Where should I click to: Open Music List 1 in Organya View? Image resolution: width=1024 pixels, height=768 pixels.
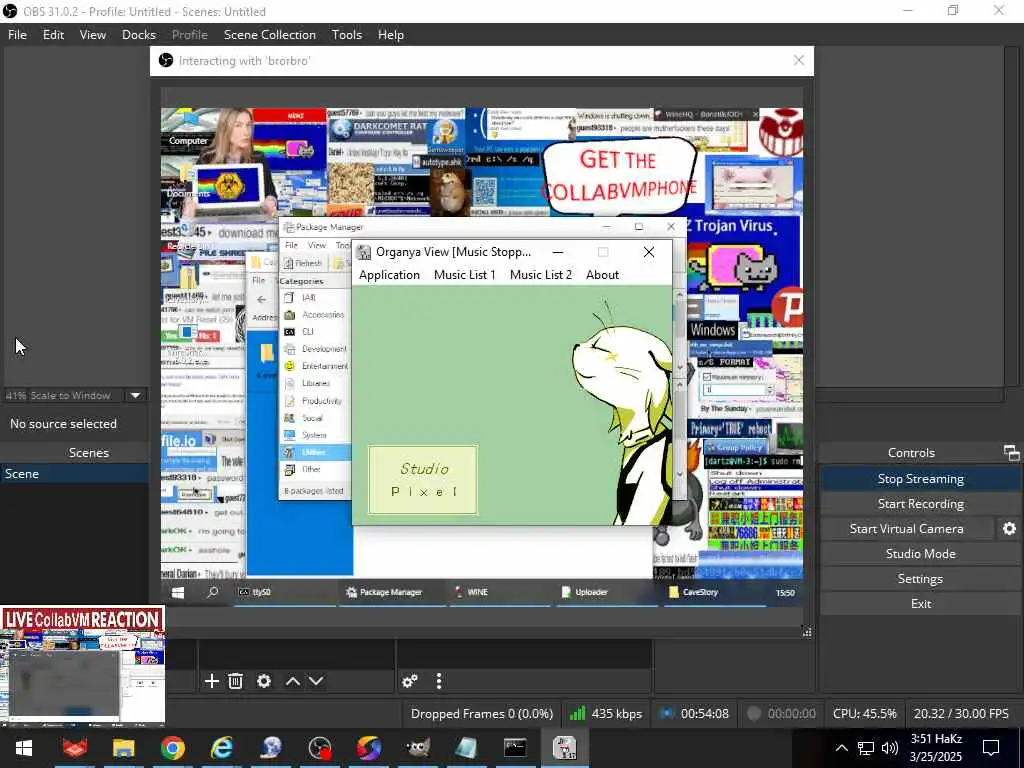[x=464, y=275]
